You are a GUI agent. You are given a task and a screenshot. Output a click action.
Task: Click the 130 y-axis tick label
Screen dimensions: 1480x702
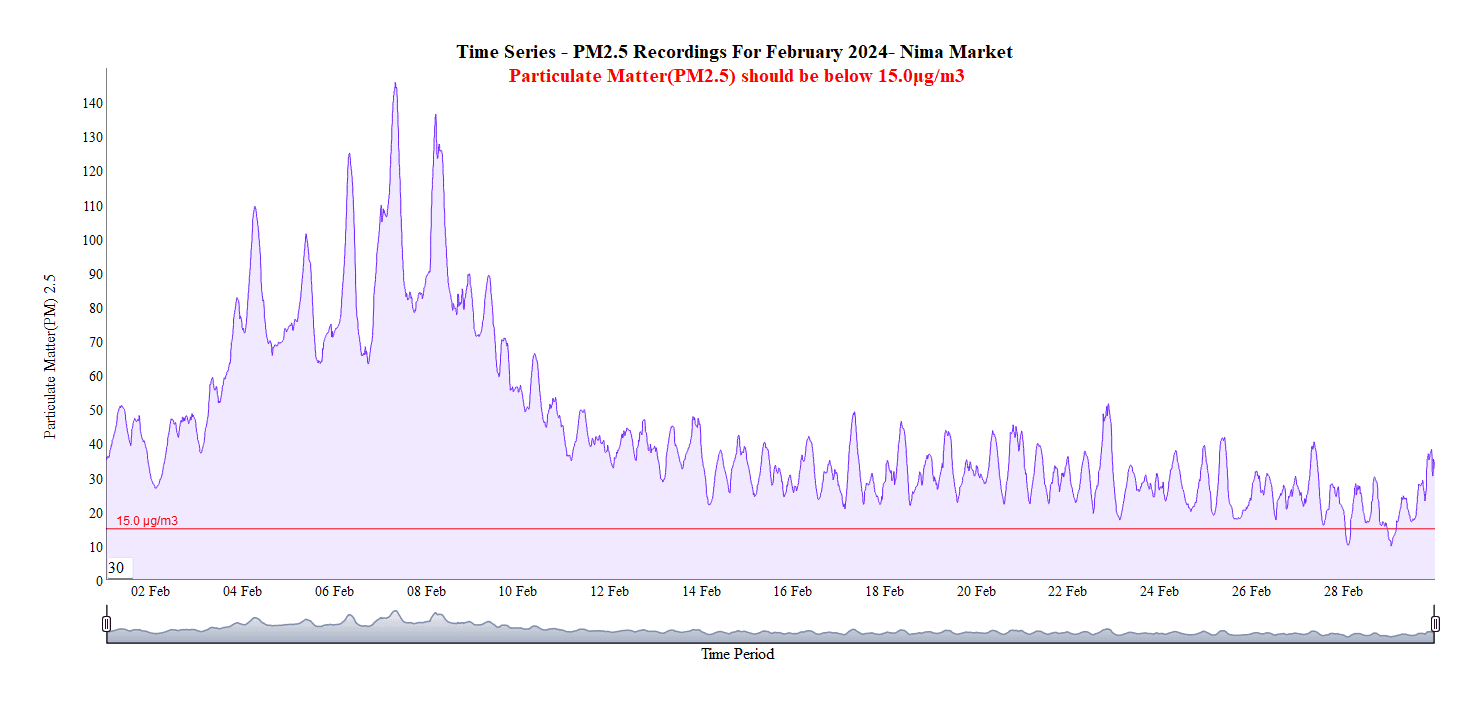click(x=93, y=137)
